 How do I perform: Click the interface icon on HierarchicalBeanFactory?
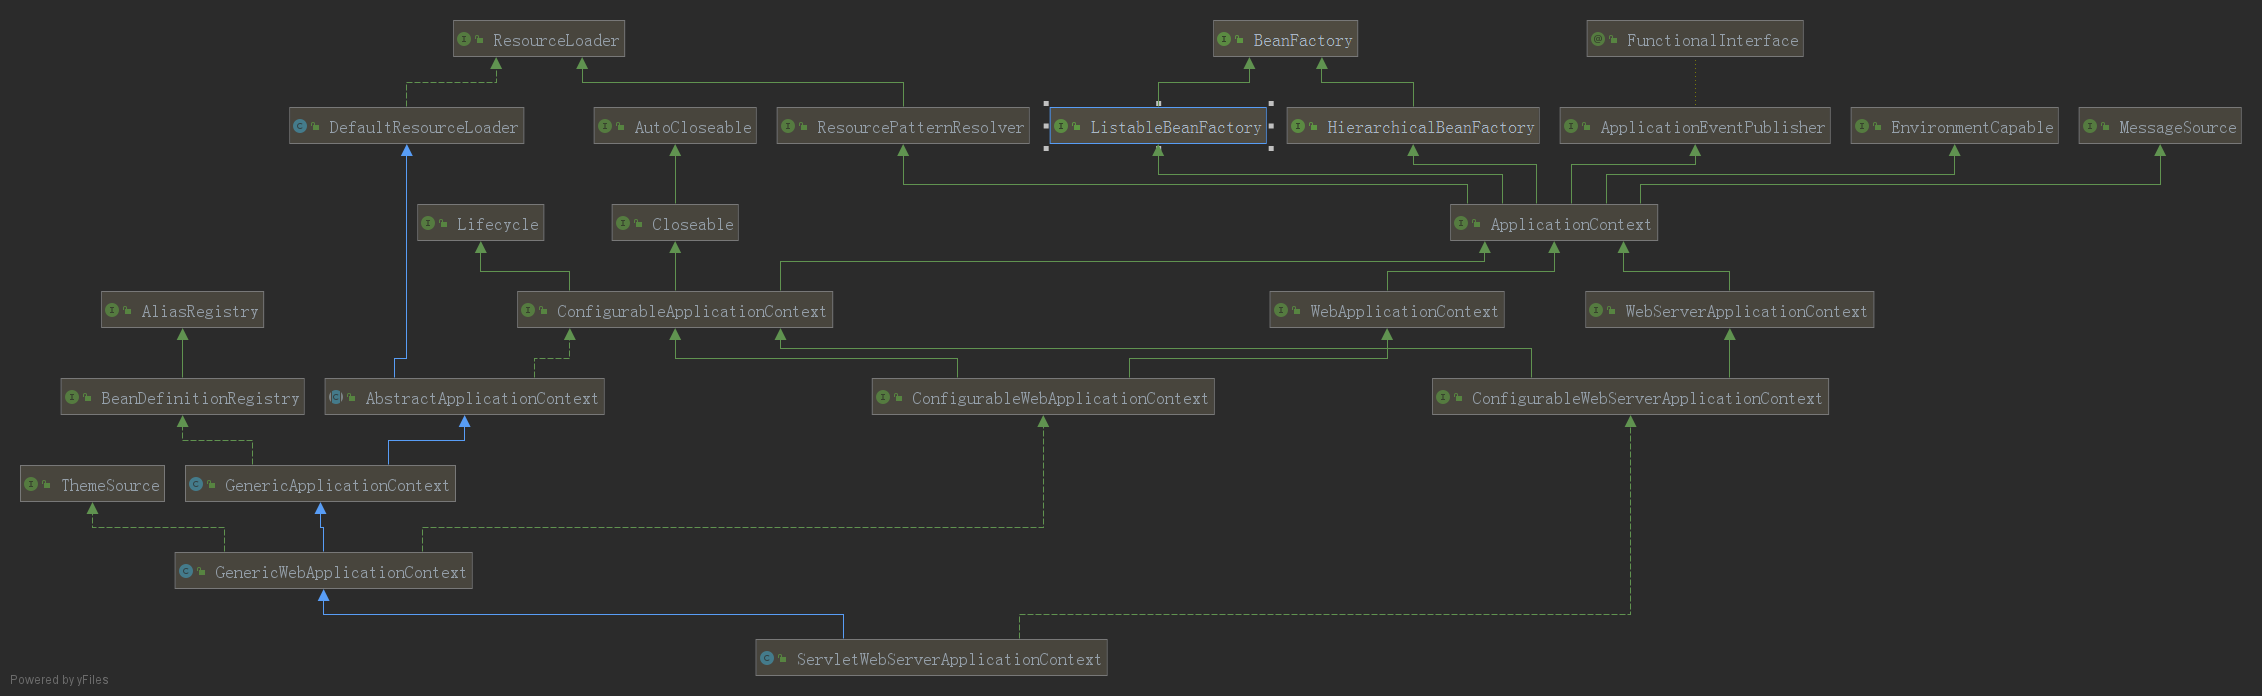[1298, 126]
